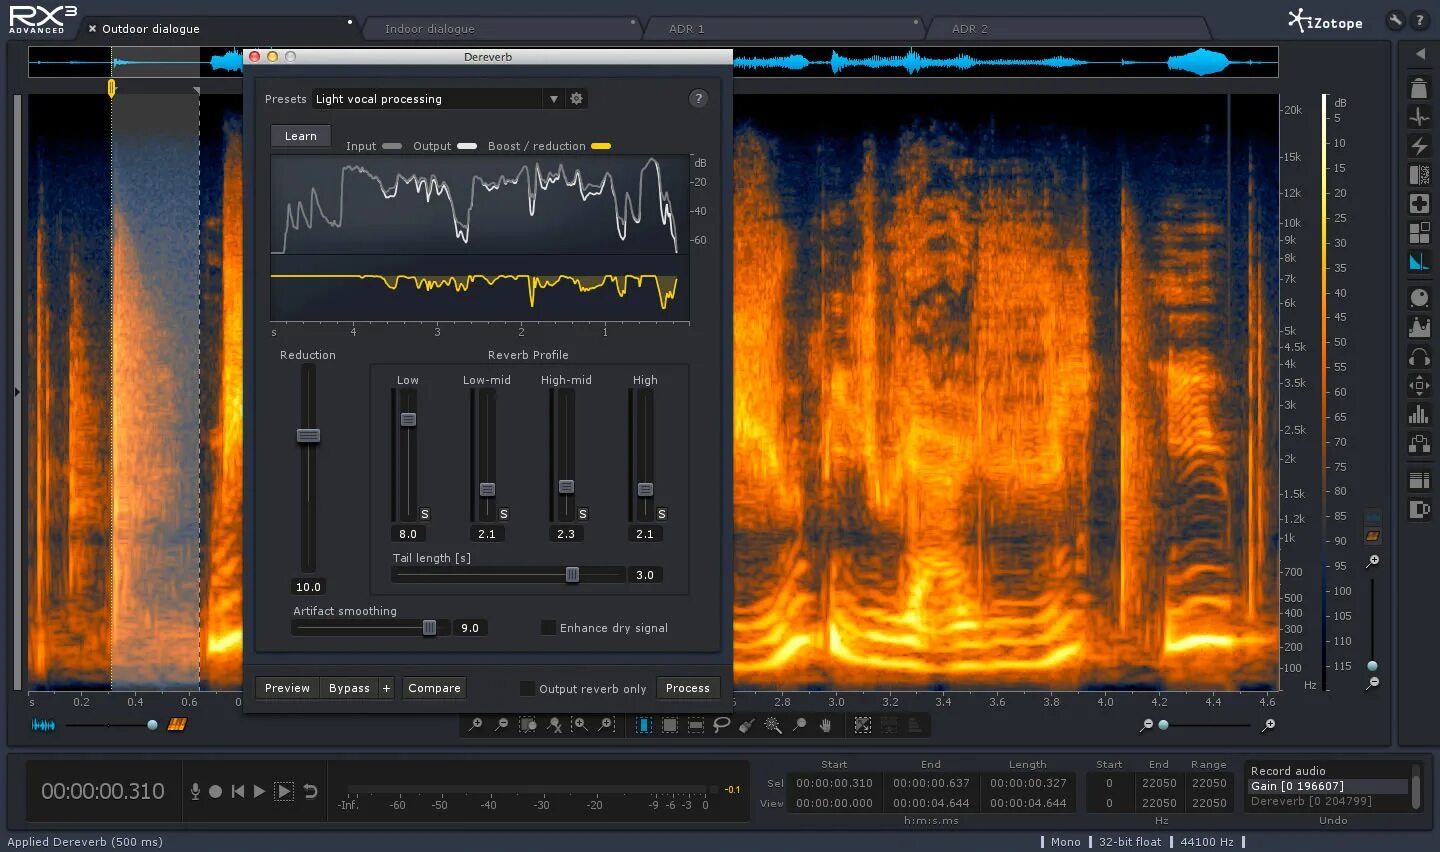Open the Denoise module icon
The height and width of the screenshot is (852, 1440).
[1419, 175]
